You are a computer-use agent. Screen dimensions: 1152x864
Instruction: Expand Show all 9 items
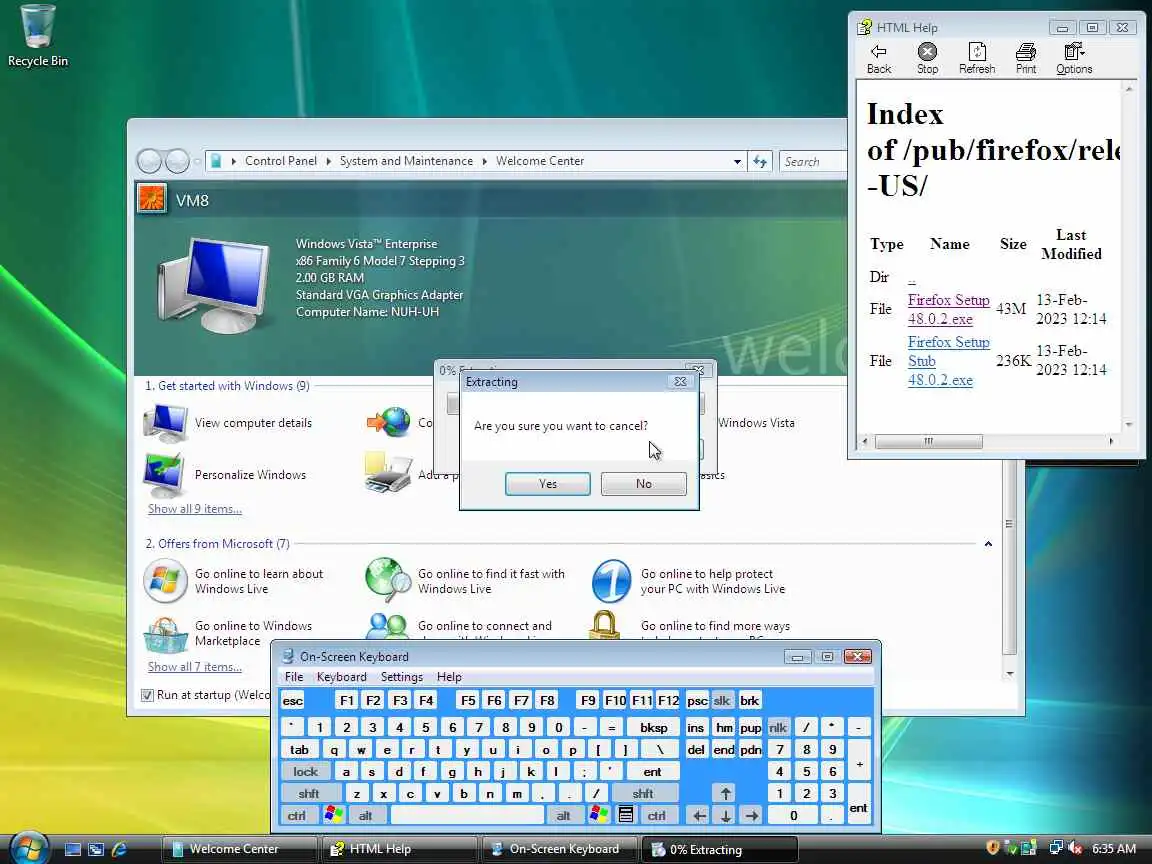pos(195,508)
